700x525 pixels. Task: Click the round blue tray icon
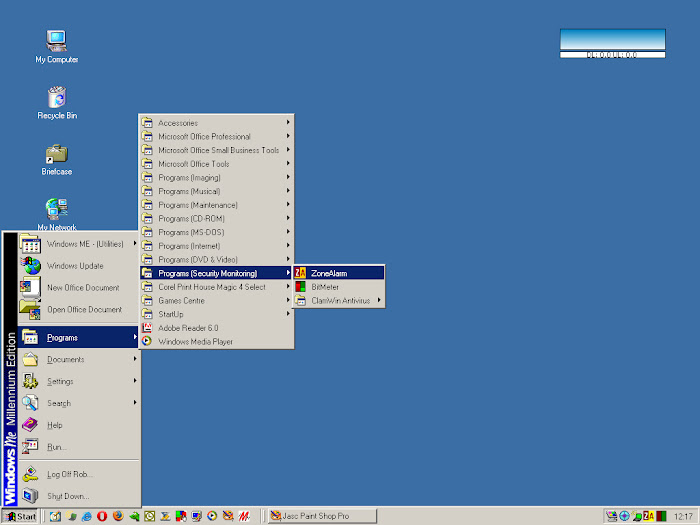click(x=624, y=516)
